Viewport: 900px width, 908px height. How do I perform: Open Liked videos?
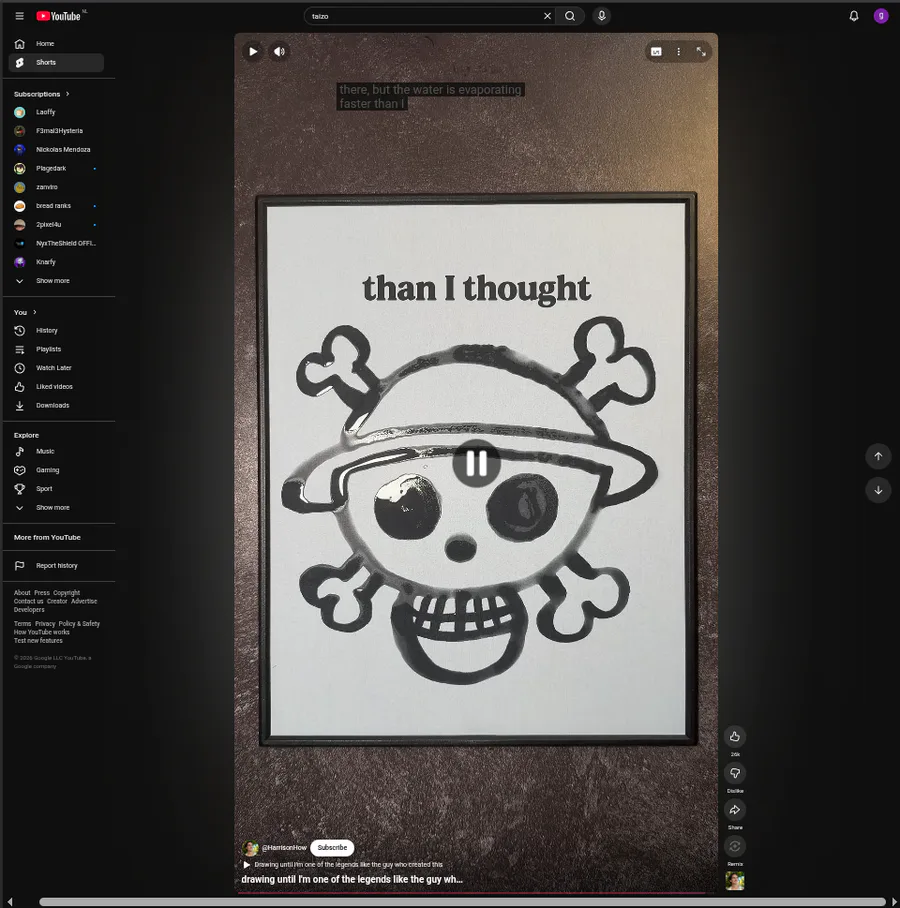(x=56, y=387)
